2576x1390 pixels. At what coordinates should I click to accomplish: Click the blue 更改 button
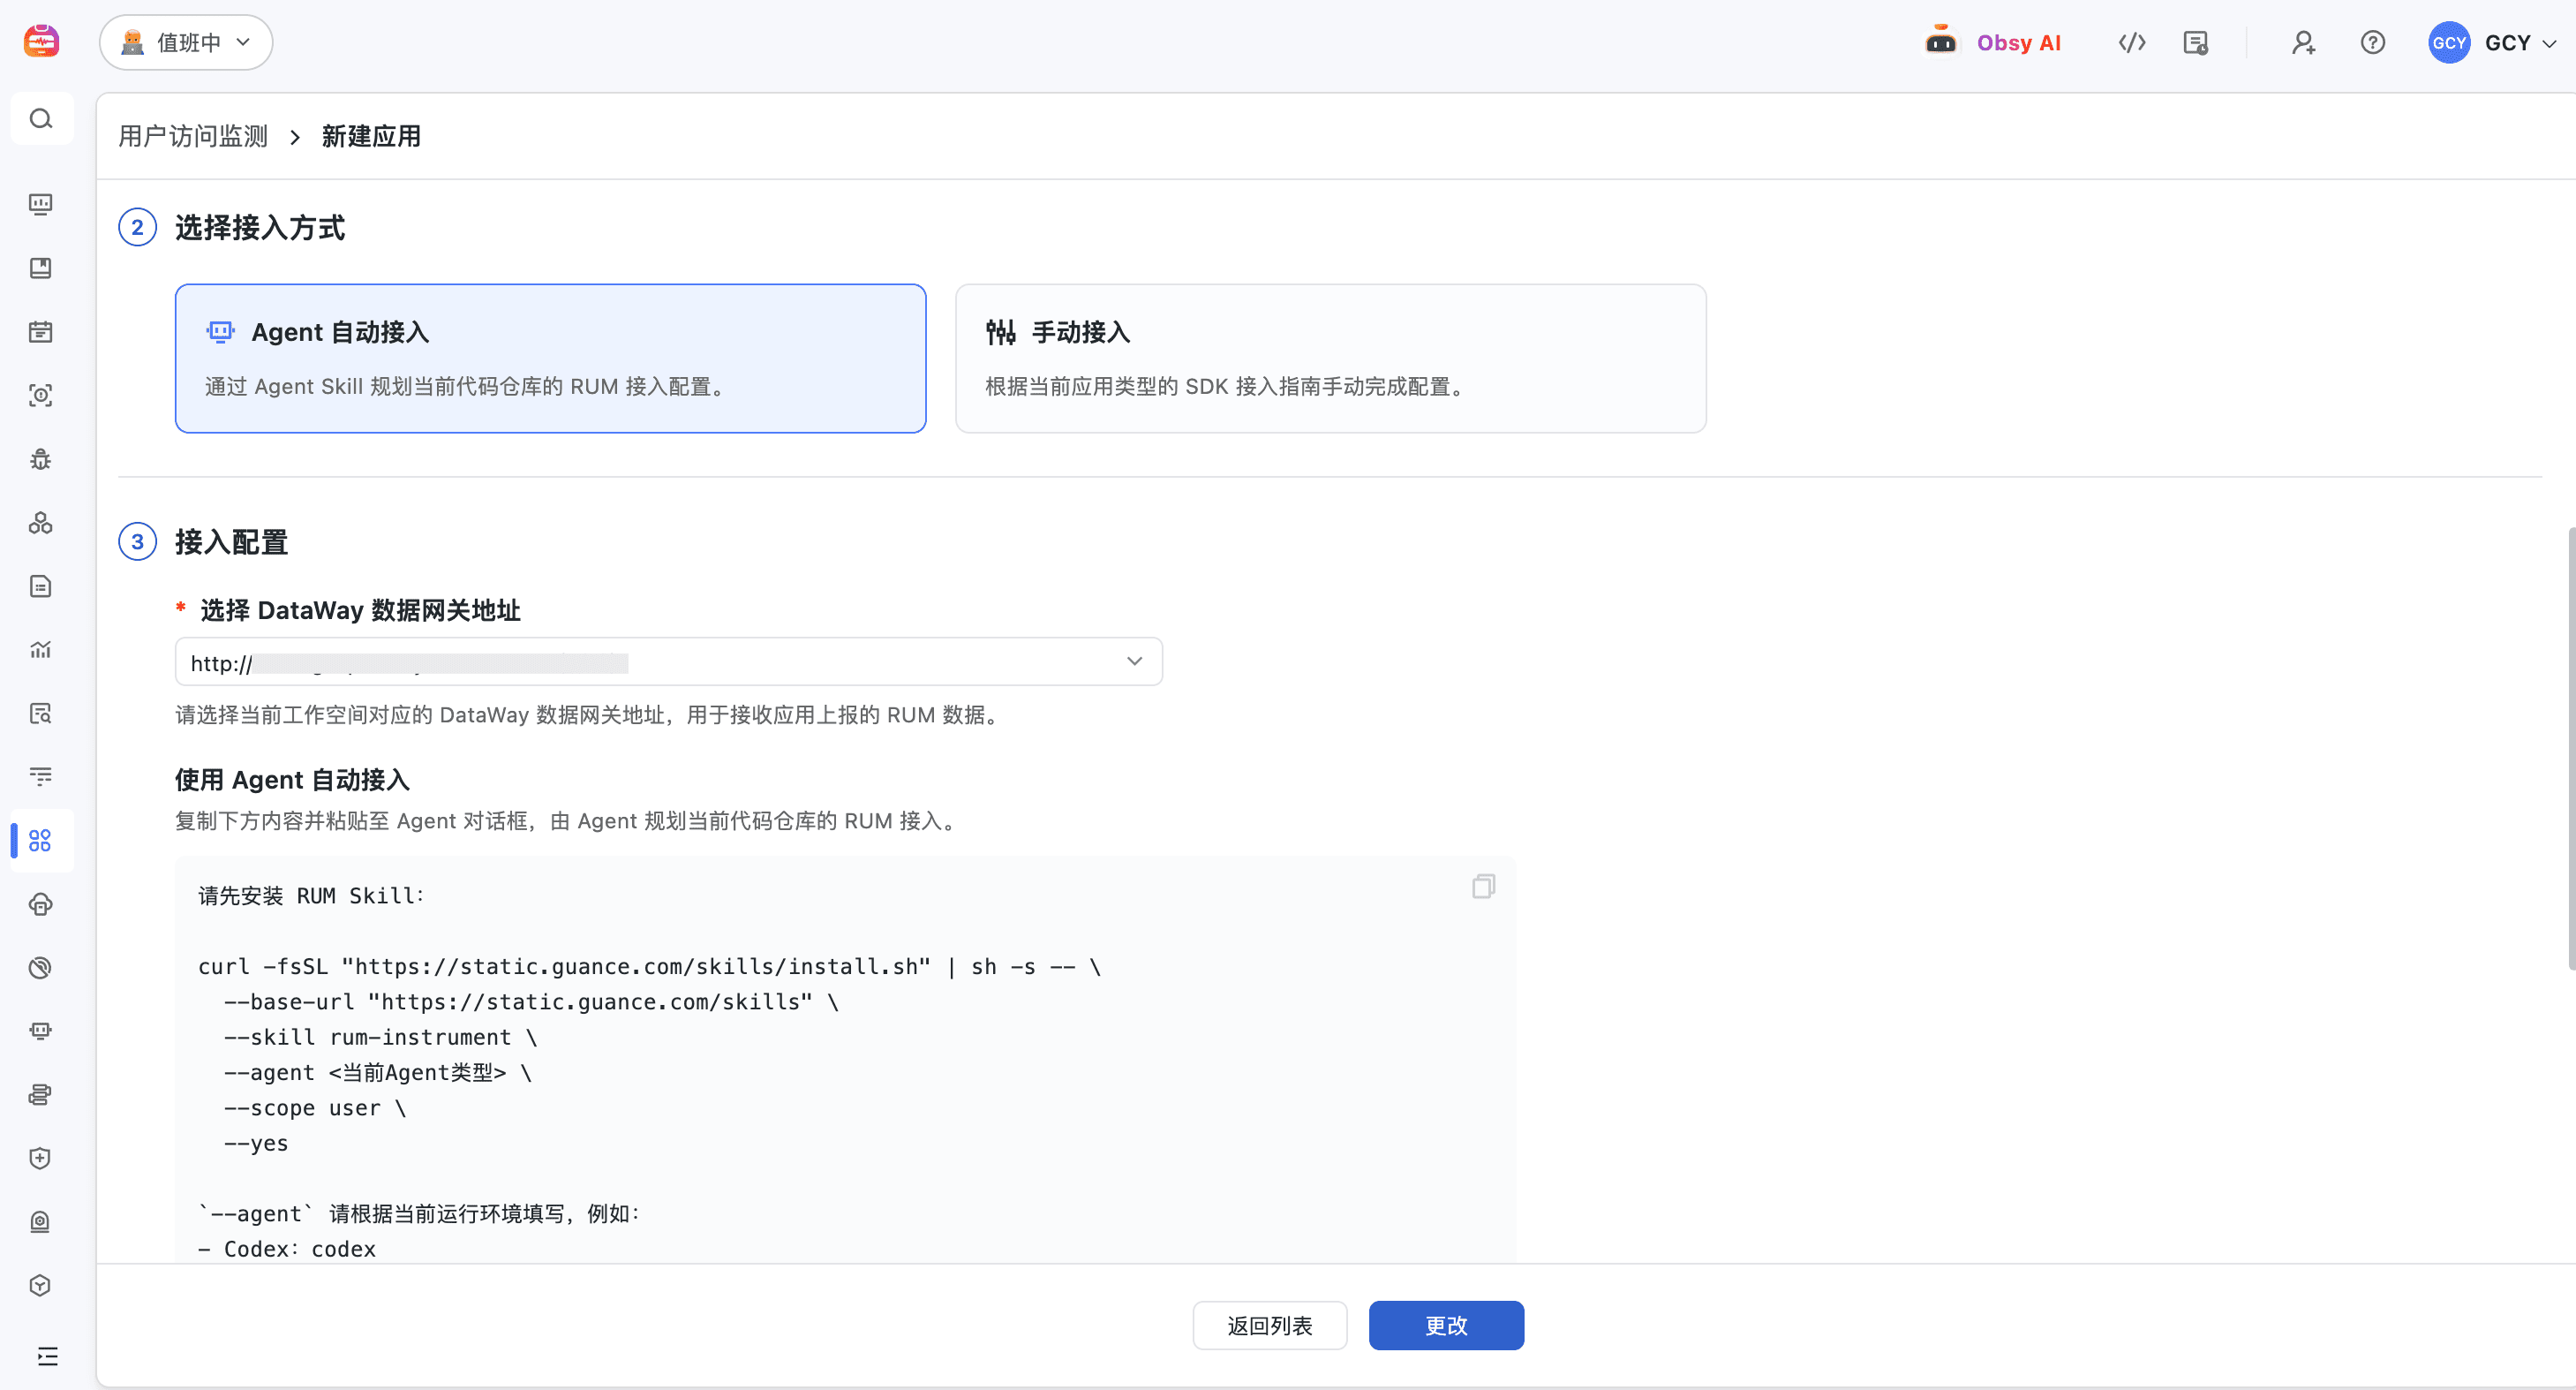pos(1446,1325)
